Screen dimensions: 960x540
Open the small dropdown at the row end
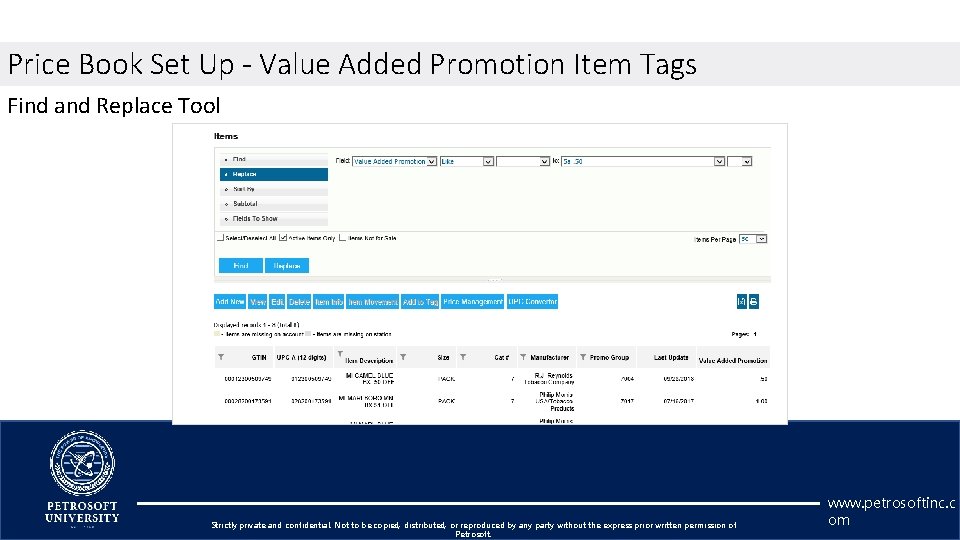(x=740, y=162)
